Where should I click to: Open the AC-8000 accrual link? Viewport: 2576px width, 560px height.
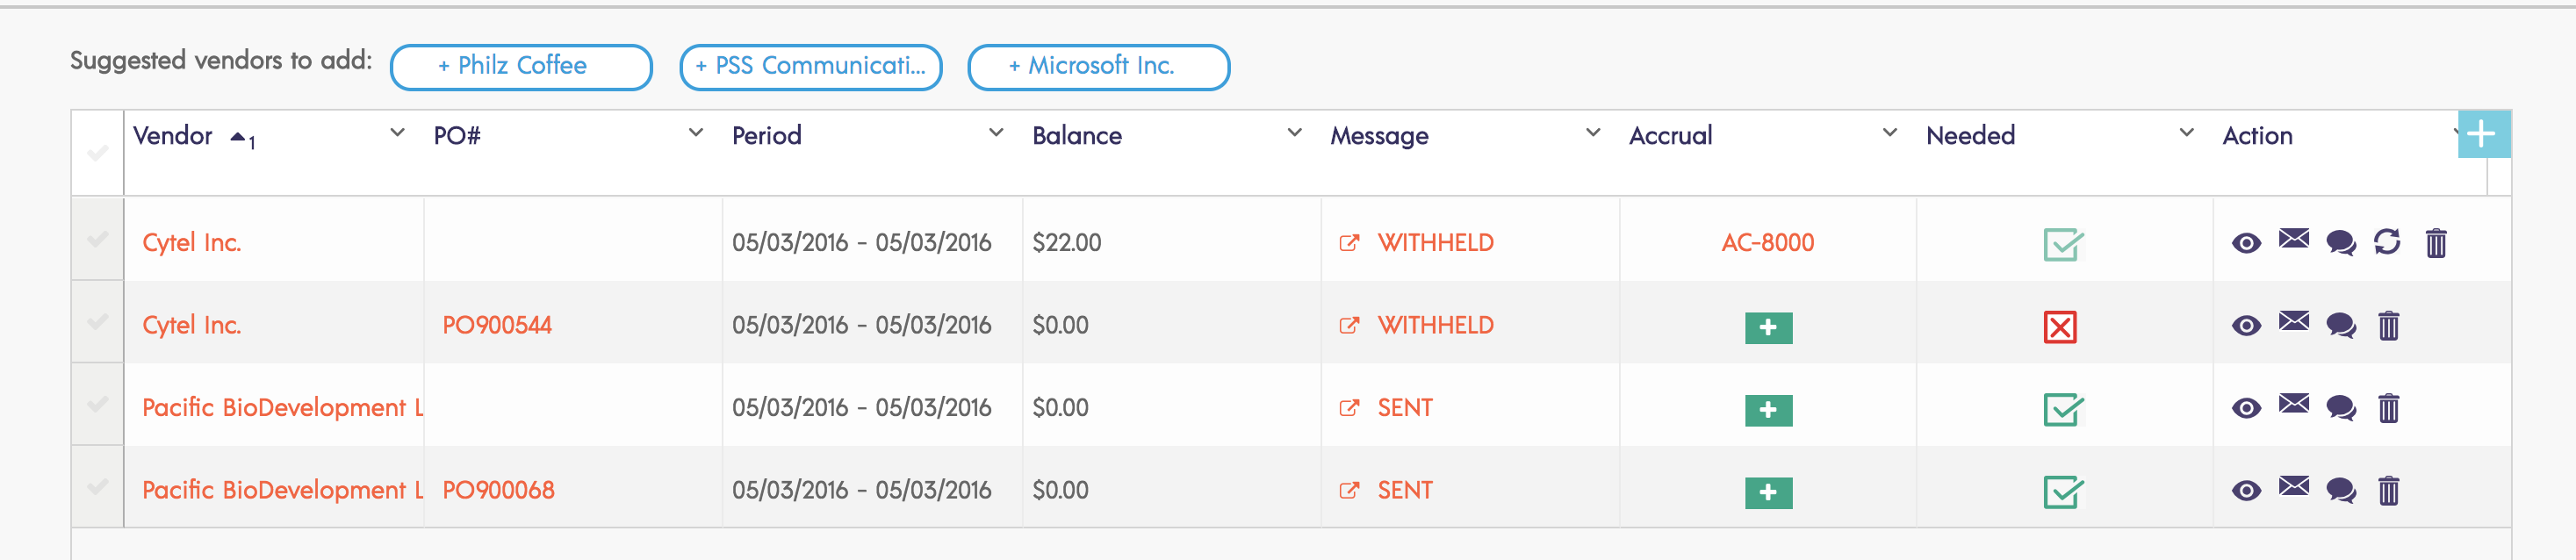1767,243
